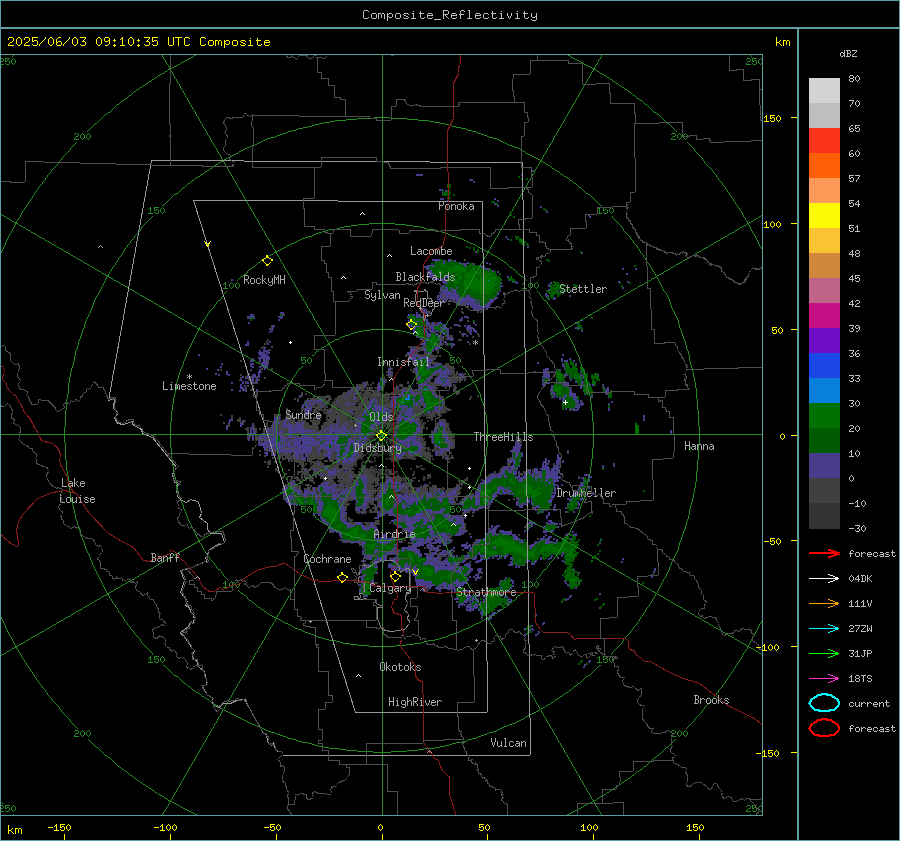Image resolution: width=900 pixels, height=841 pixels.
Task: Click the ThreeHills label
Action: pos(503,437)
